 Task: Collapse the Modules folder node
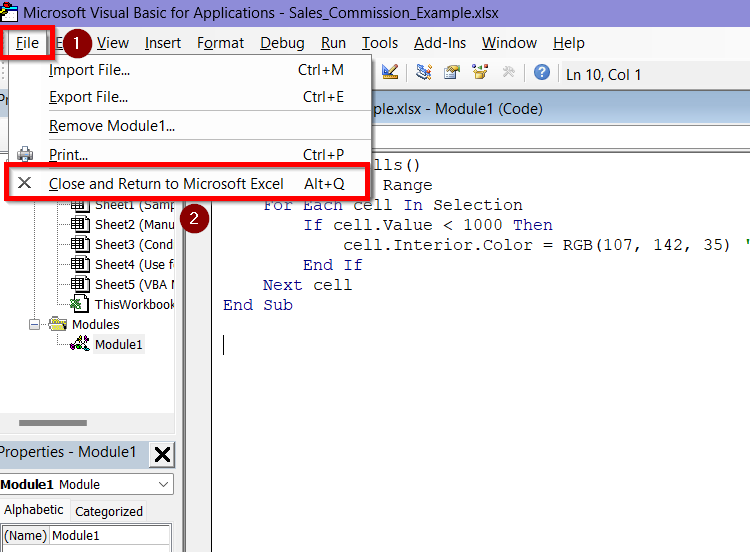point(34,325)
